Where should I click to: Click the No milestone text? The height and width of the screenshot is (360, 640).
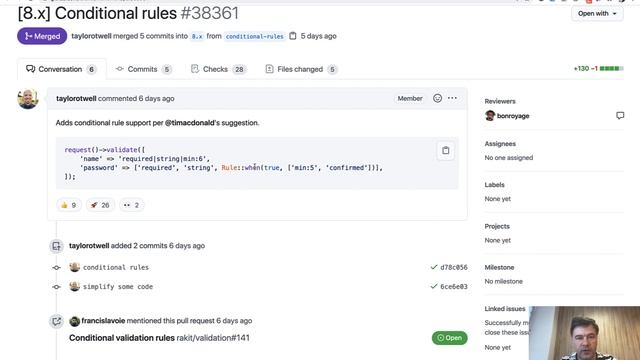[503, 281]
